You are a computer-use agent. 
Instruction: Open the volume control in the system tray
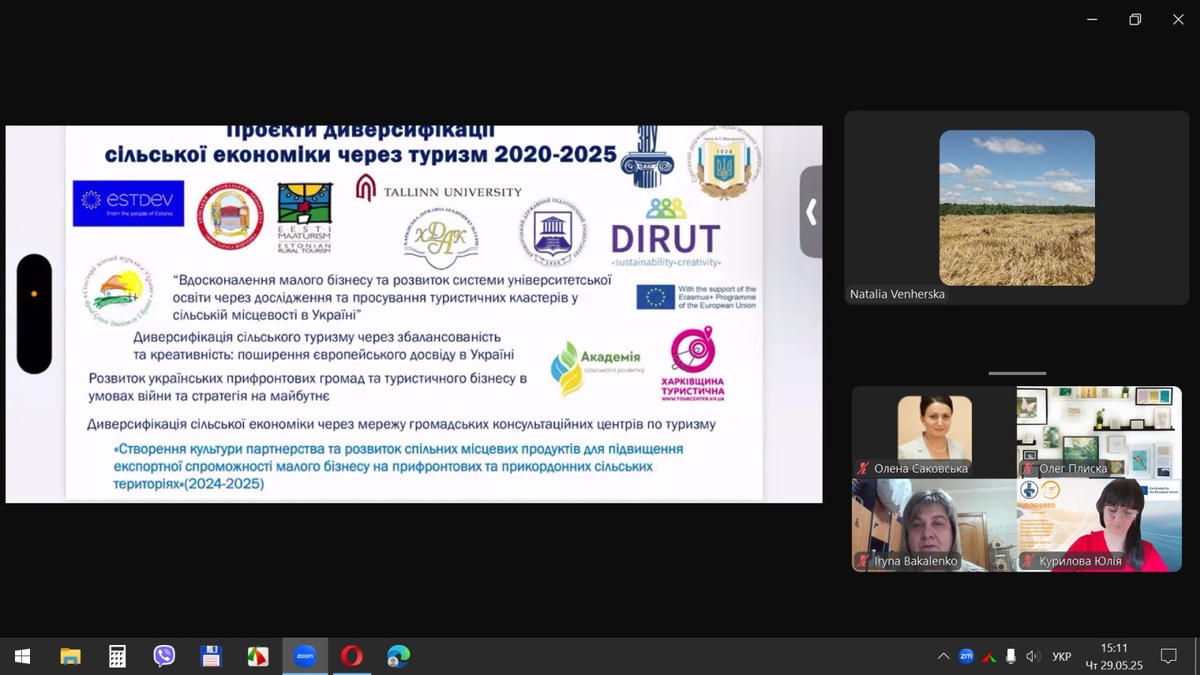pos(1033,656)
